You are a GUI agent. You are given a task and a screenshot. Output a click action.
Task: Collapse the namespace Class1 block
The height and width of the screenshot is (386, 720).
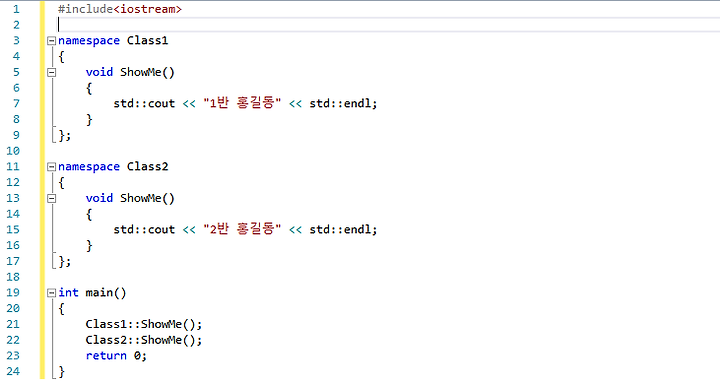pyautogui.click(x=51, y=41)
